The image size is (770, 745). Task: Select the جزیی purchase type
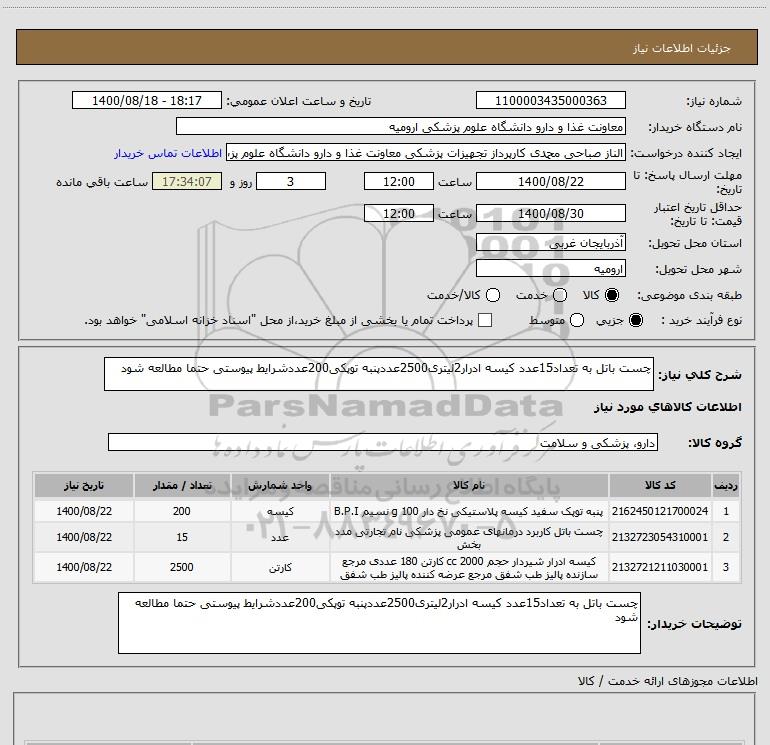[x=638, y=320]
